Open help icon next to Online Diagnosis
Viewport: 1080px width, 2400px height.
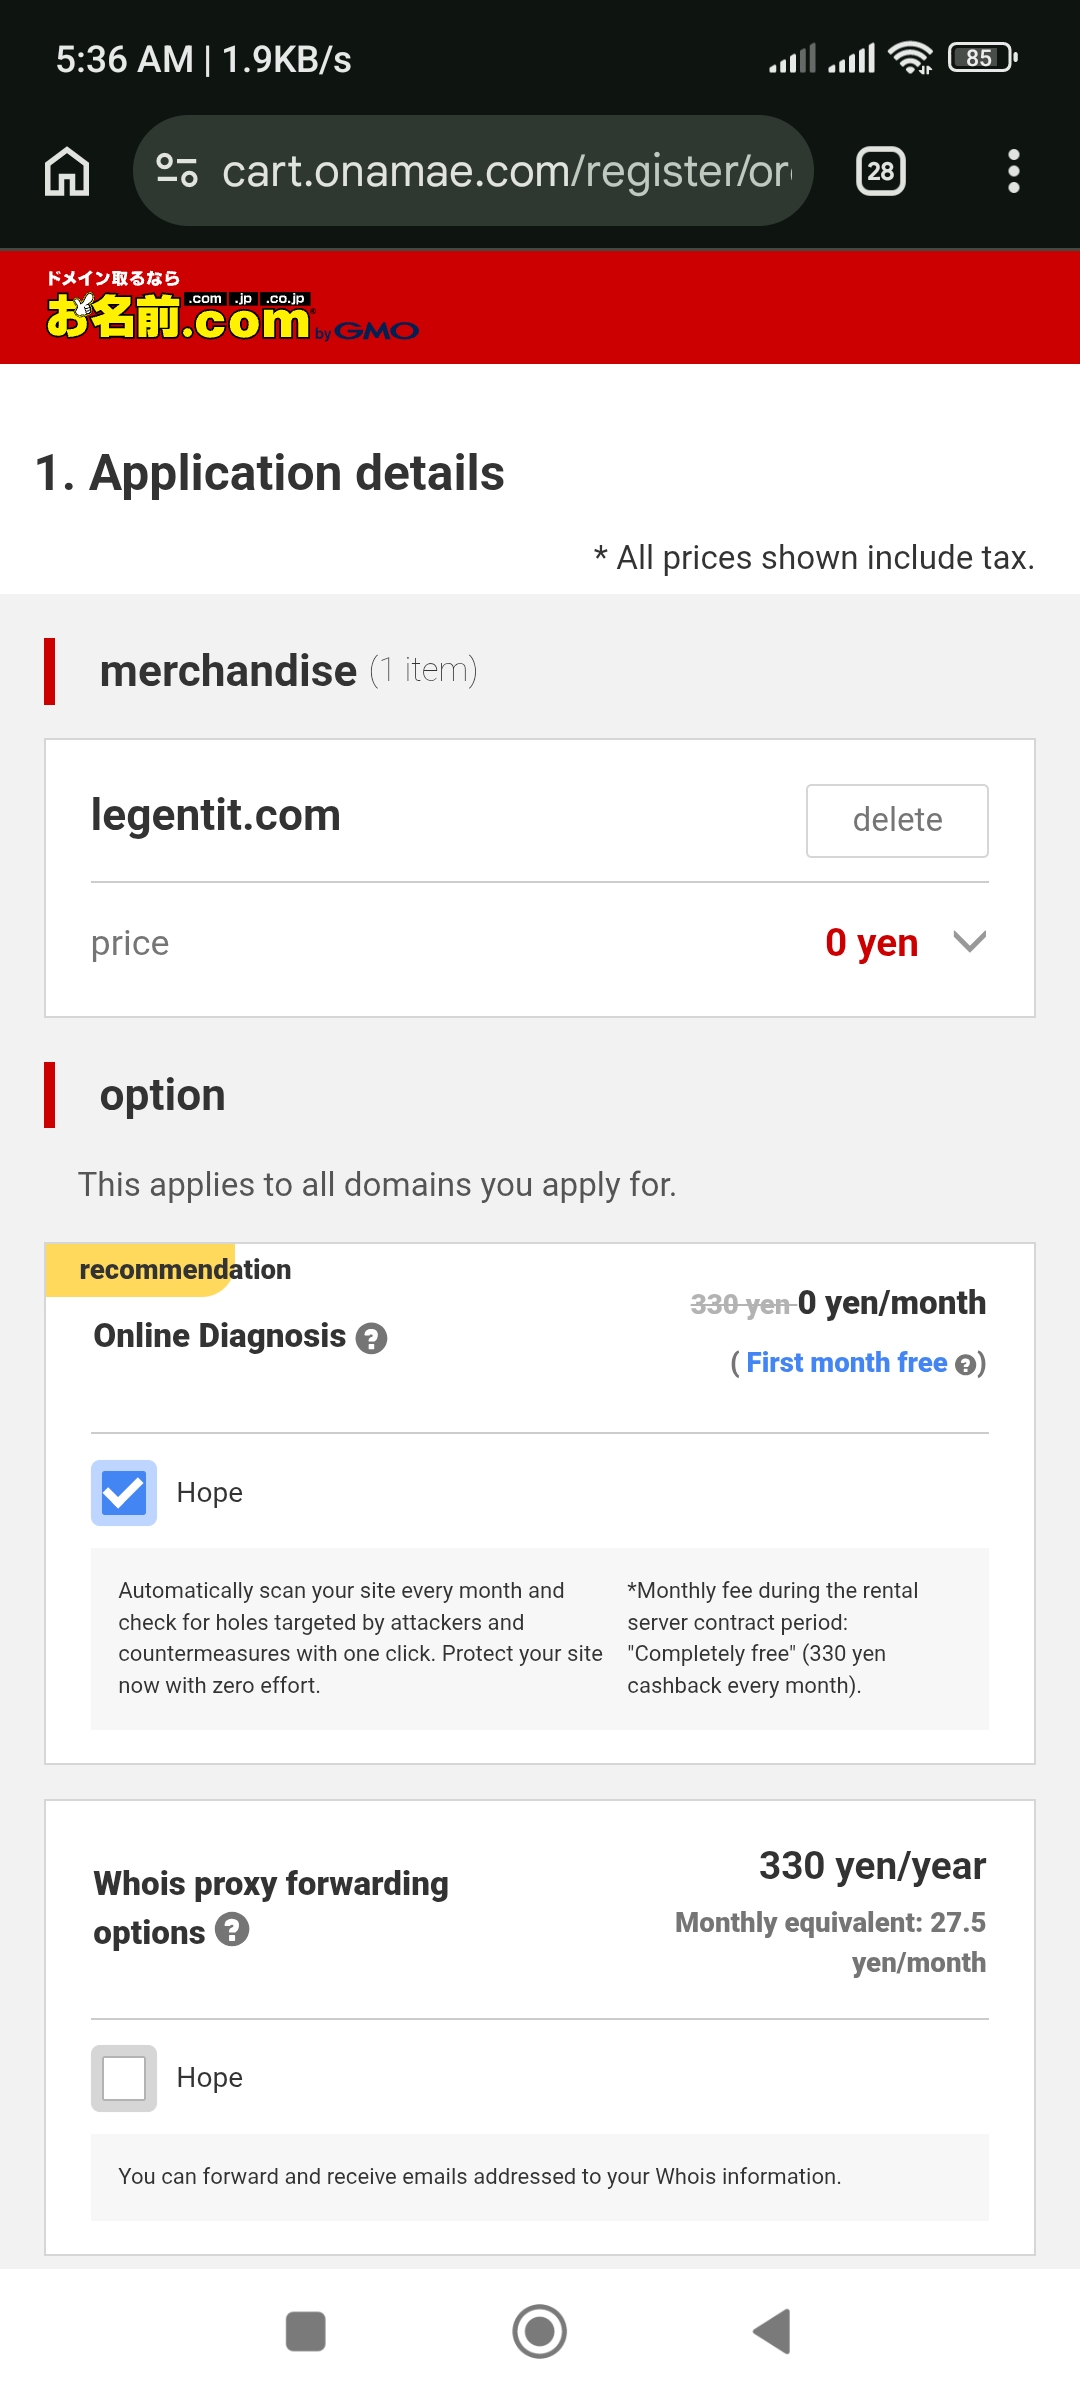click(x=371, y=1338)
